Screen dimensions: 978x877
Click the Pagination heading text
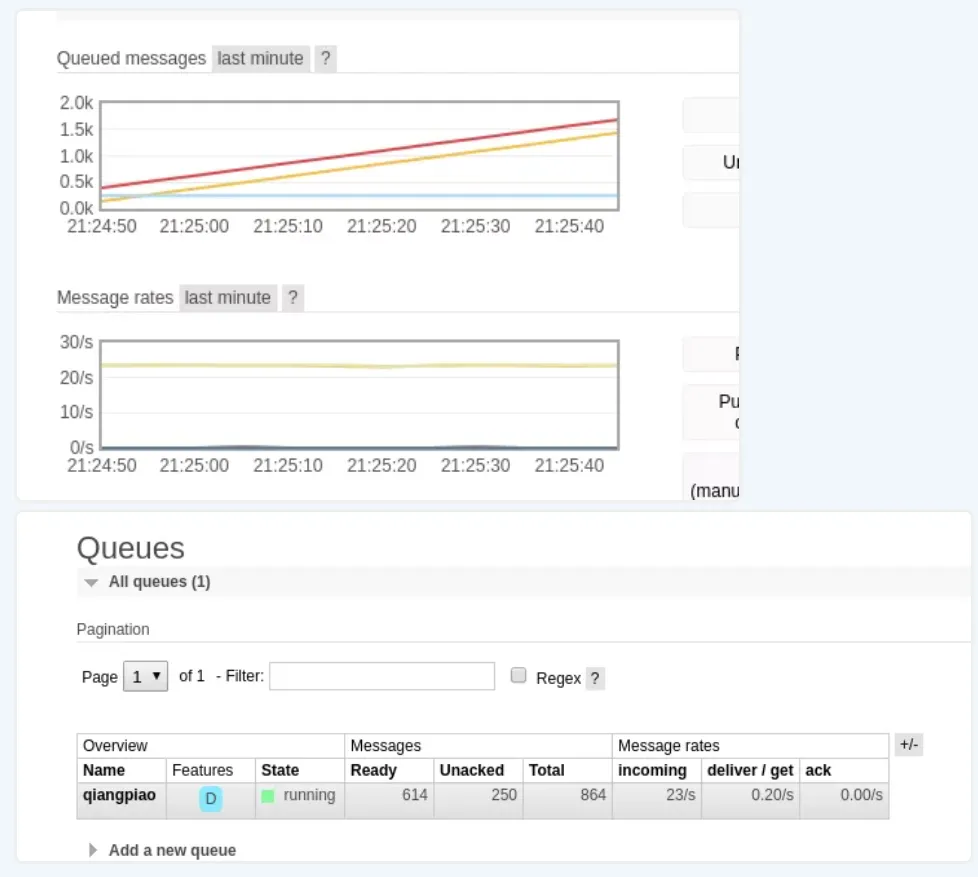pyautogui.click(x=113, y=629)
